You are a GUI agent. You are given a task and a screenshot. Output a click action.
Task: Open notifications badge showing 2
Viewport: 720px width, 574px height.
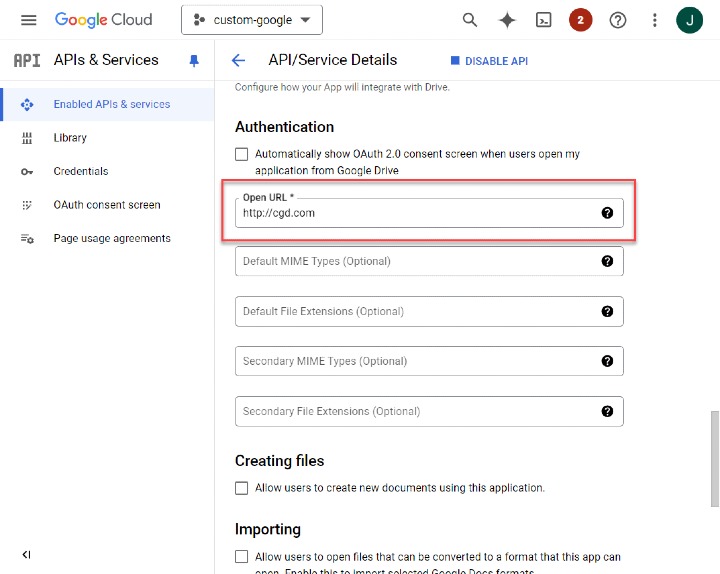click(x=580, y=20)
